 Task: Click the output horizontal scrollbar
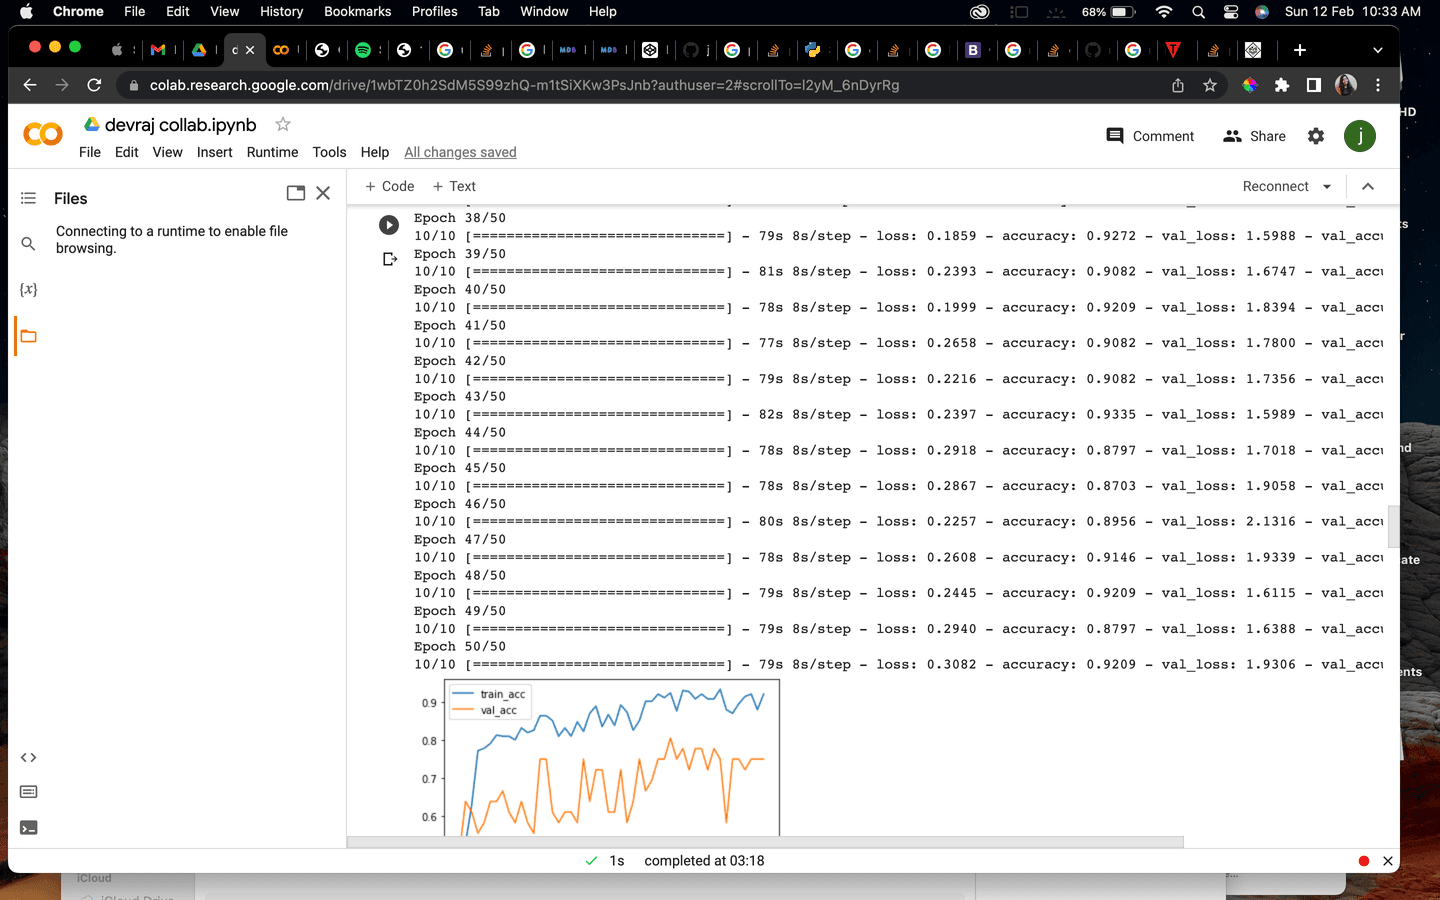pyautogui.click(x=765, y=842)
